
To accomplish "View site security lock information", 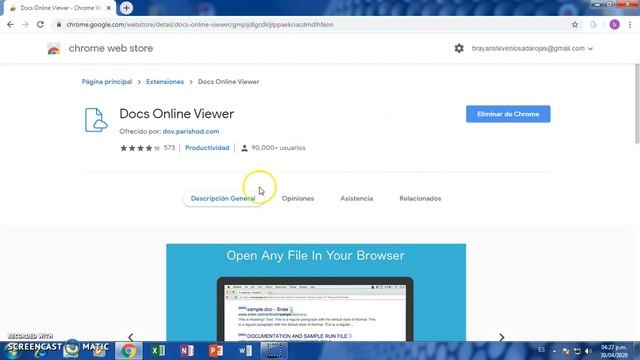I will (59, 24).
